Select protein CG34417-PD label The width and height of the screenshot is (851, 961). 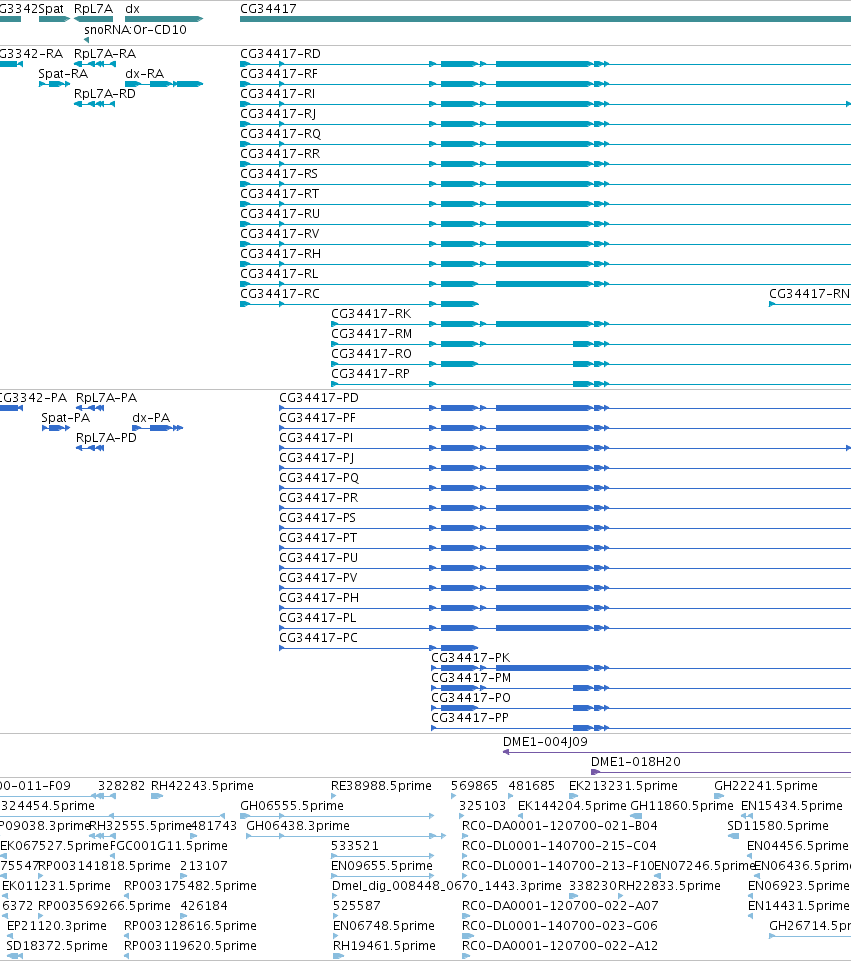pos(319,398)
